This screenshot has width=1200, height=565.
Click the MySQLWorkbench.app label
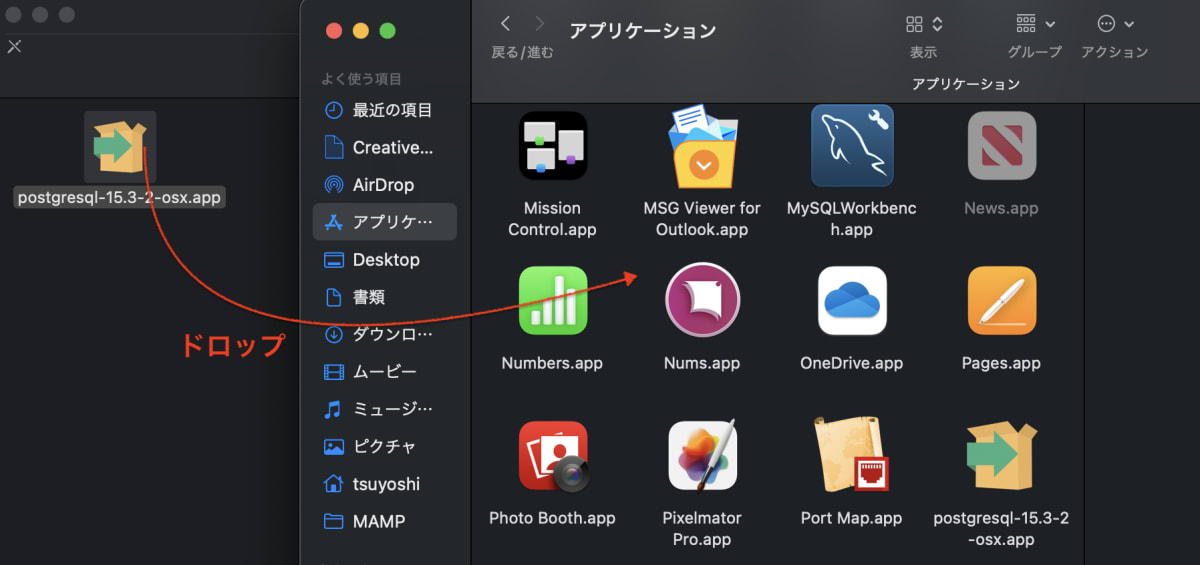[852, 219]
